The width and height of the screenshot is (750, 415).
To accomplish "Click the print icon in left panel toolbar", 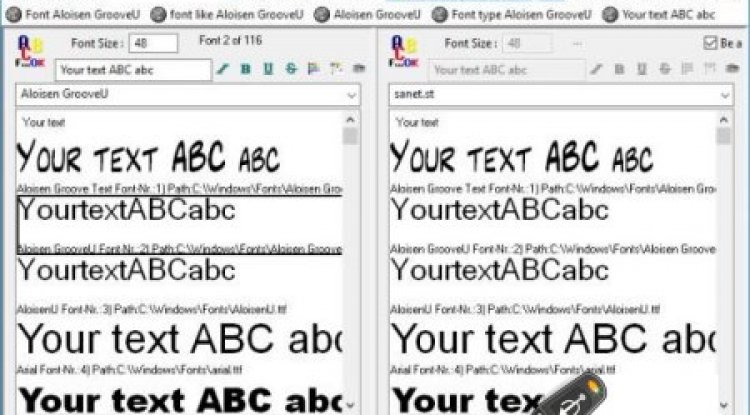I will pyautogui.click(x=359, y=68).
